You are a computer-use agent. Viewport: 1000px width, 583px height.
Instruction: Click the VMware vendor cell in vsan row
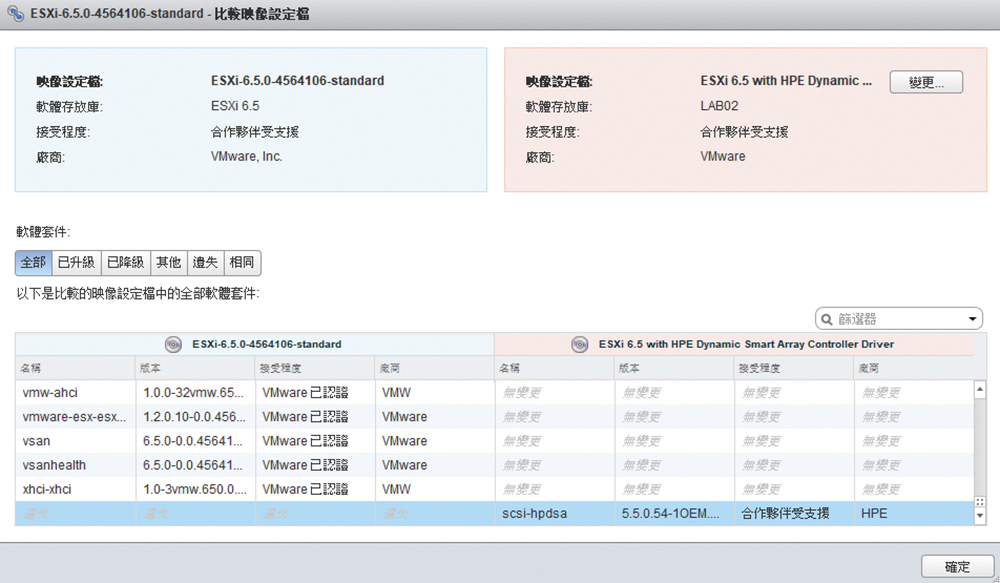click(435, 441)
